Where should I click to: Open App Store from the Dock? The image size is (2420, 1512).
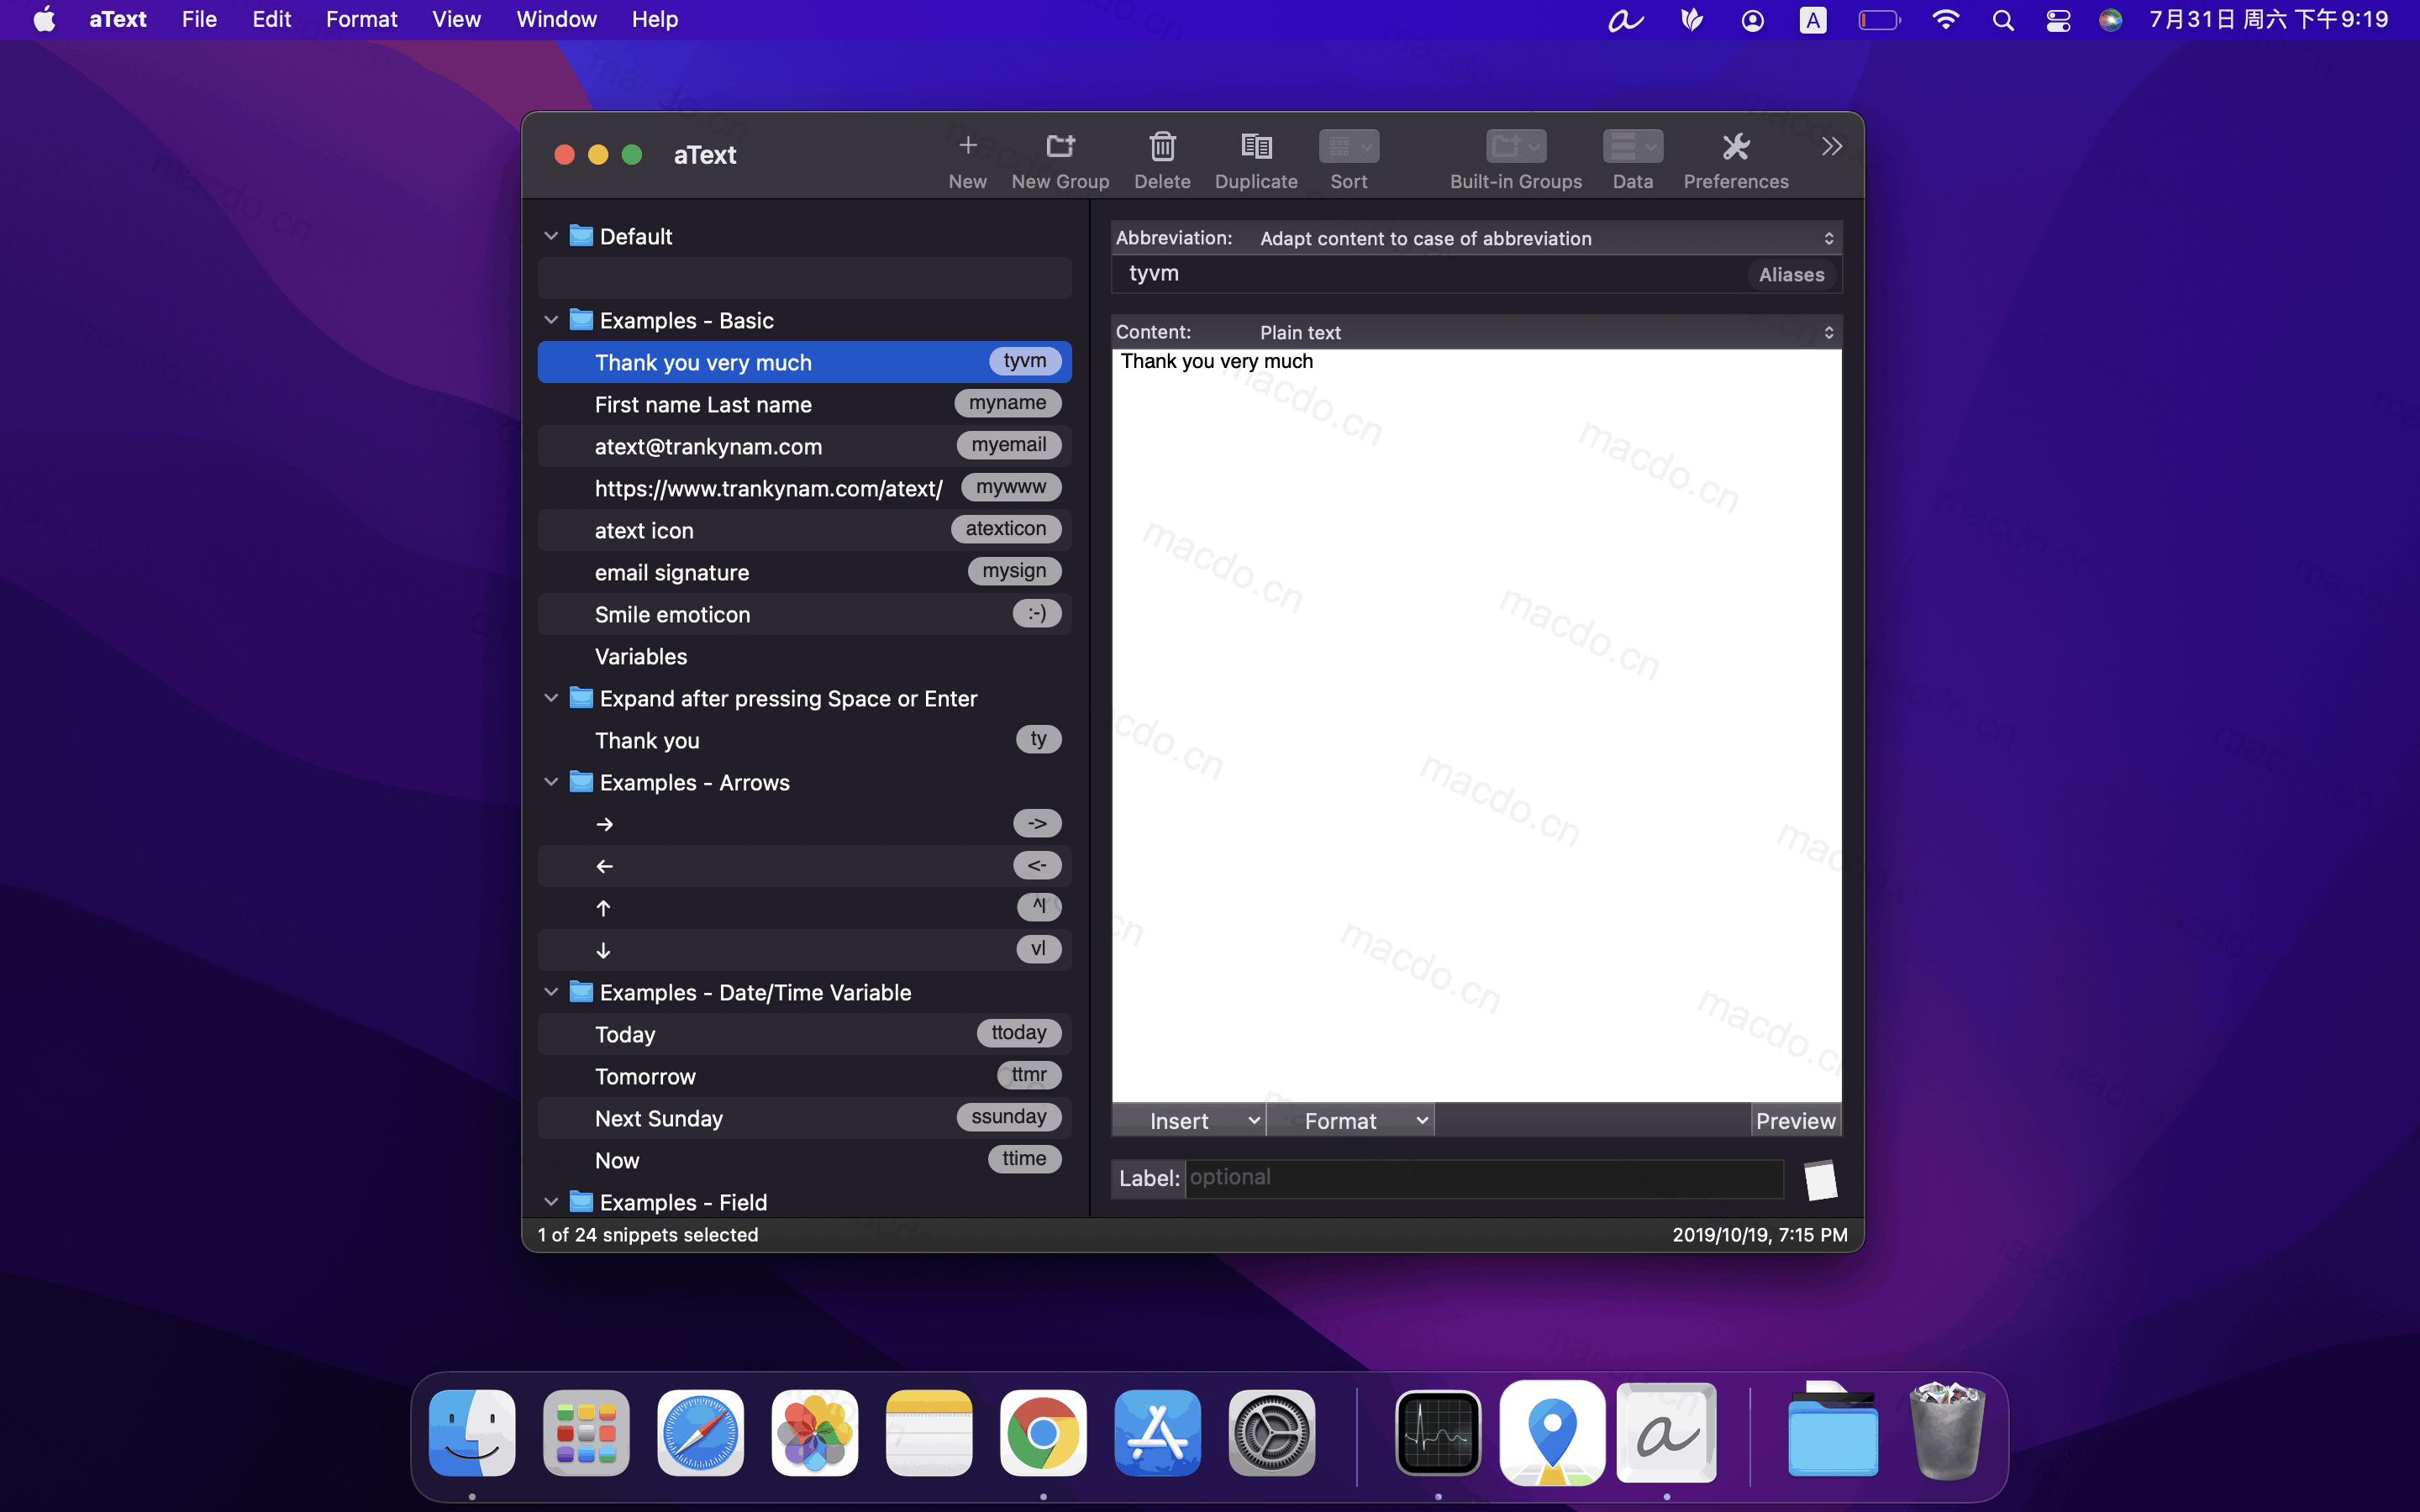tap(1157, 1433)
